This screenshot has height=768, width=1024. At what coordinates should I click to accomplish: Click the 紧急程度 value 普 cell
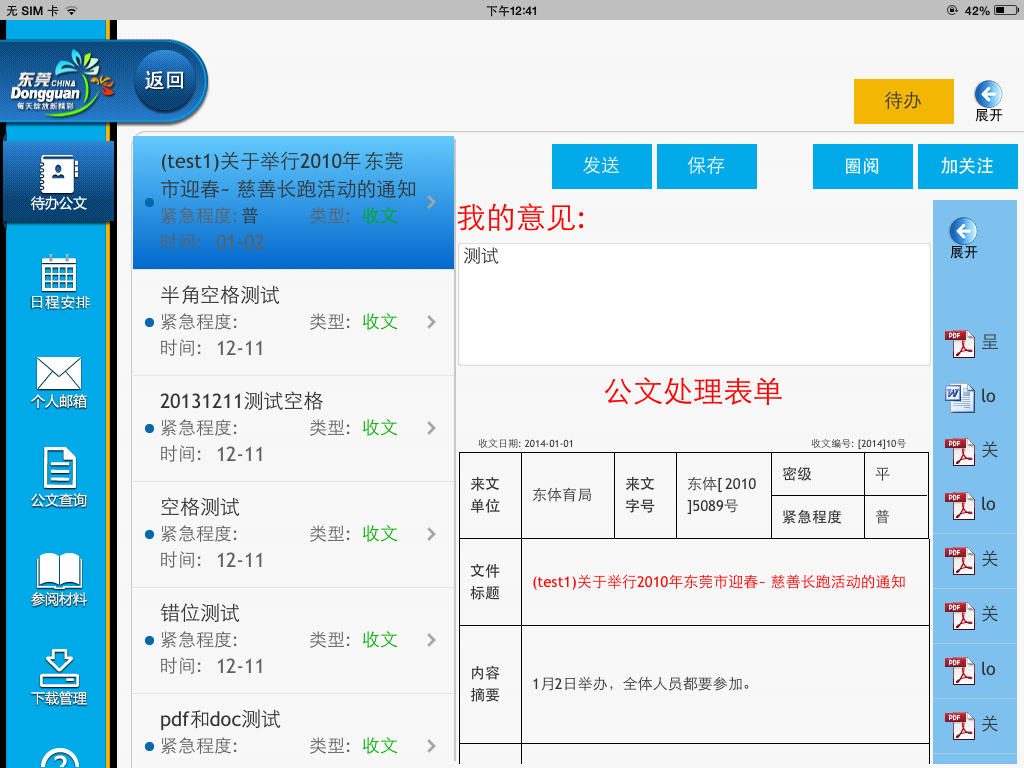tap(896, 517)
